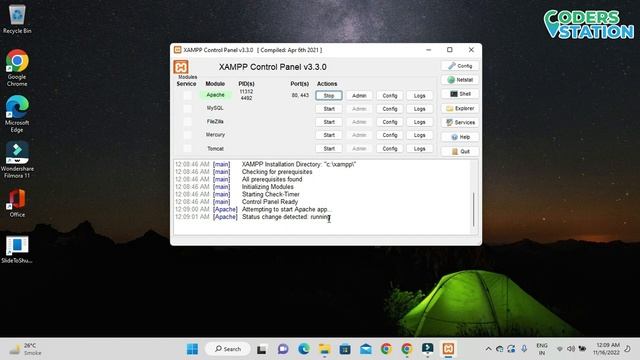Open Mercury Config
The width and height of the screenshot is (640, 360).
390,135
